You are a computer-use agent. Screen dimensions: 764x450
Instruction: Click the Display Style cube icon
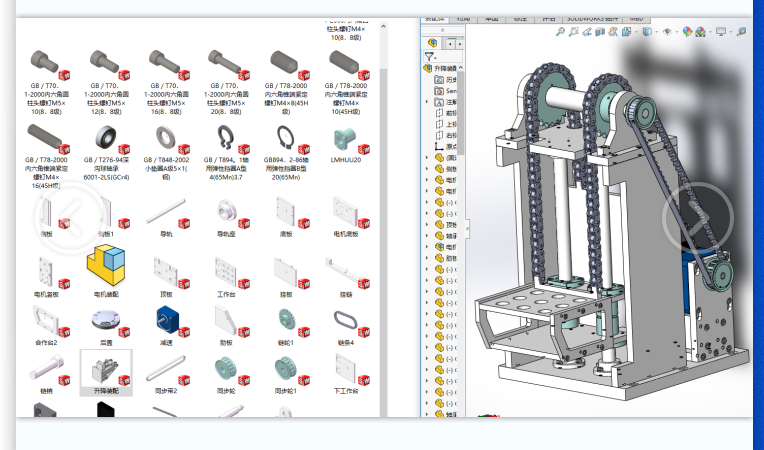(648, 32)
